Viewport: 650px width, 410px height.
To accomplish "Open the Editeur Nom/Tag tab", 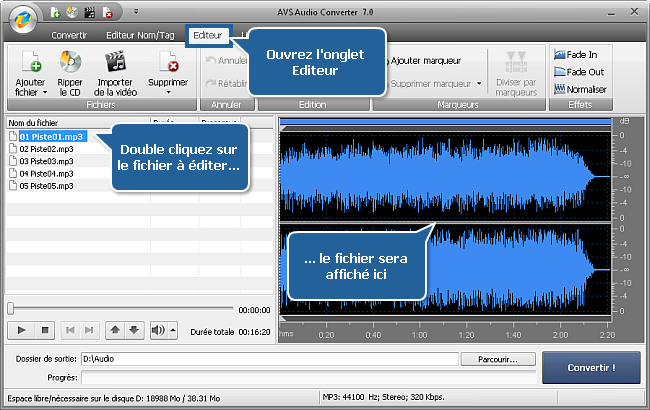I will pos(146,34).
